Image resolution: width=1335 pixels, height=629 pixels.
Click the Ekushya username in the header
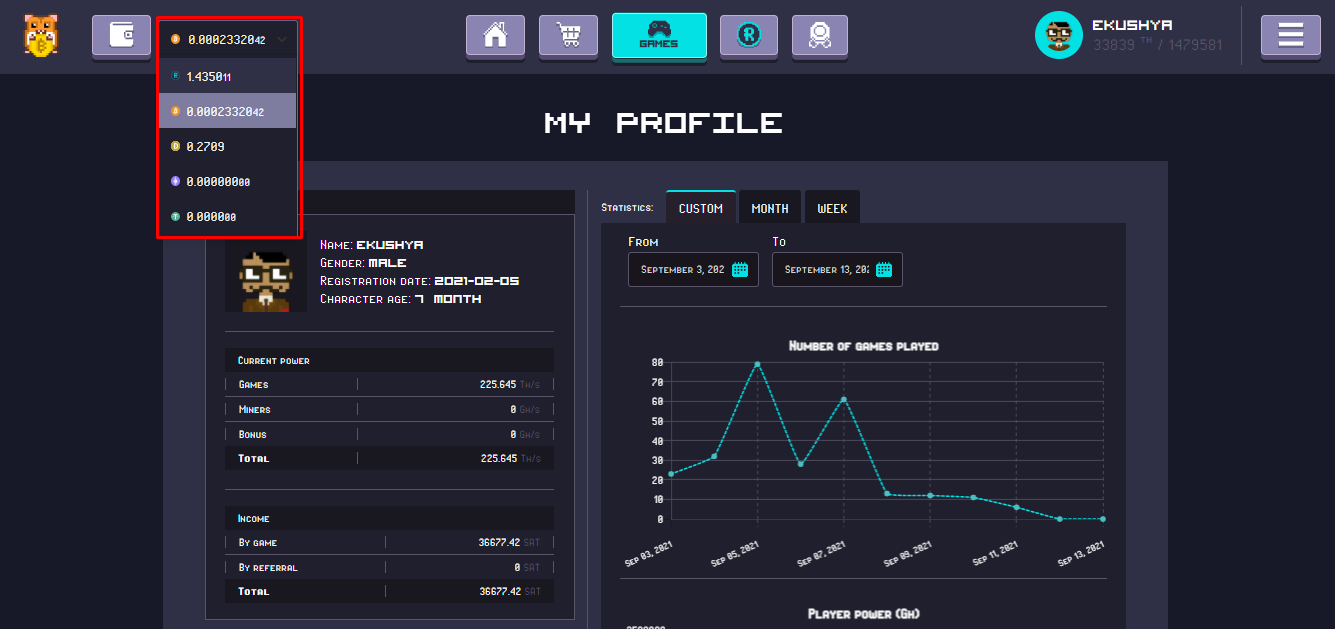pos(1132,25)
